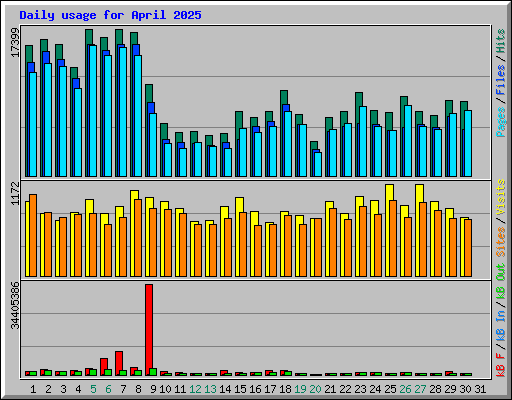This screenshot has width=512, height=400.
Task: Click the cyan Pages bar on day 5
Action: tap(93, 111)
